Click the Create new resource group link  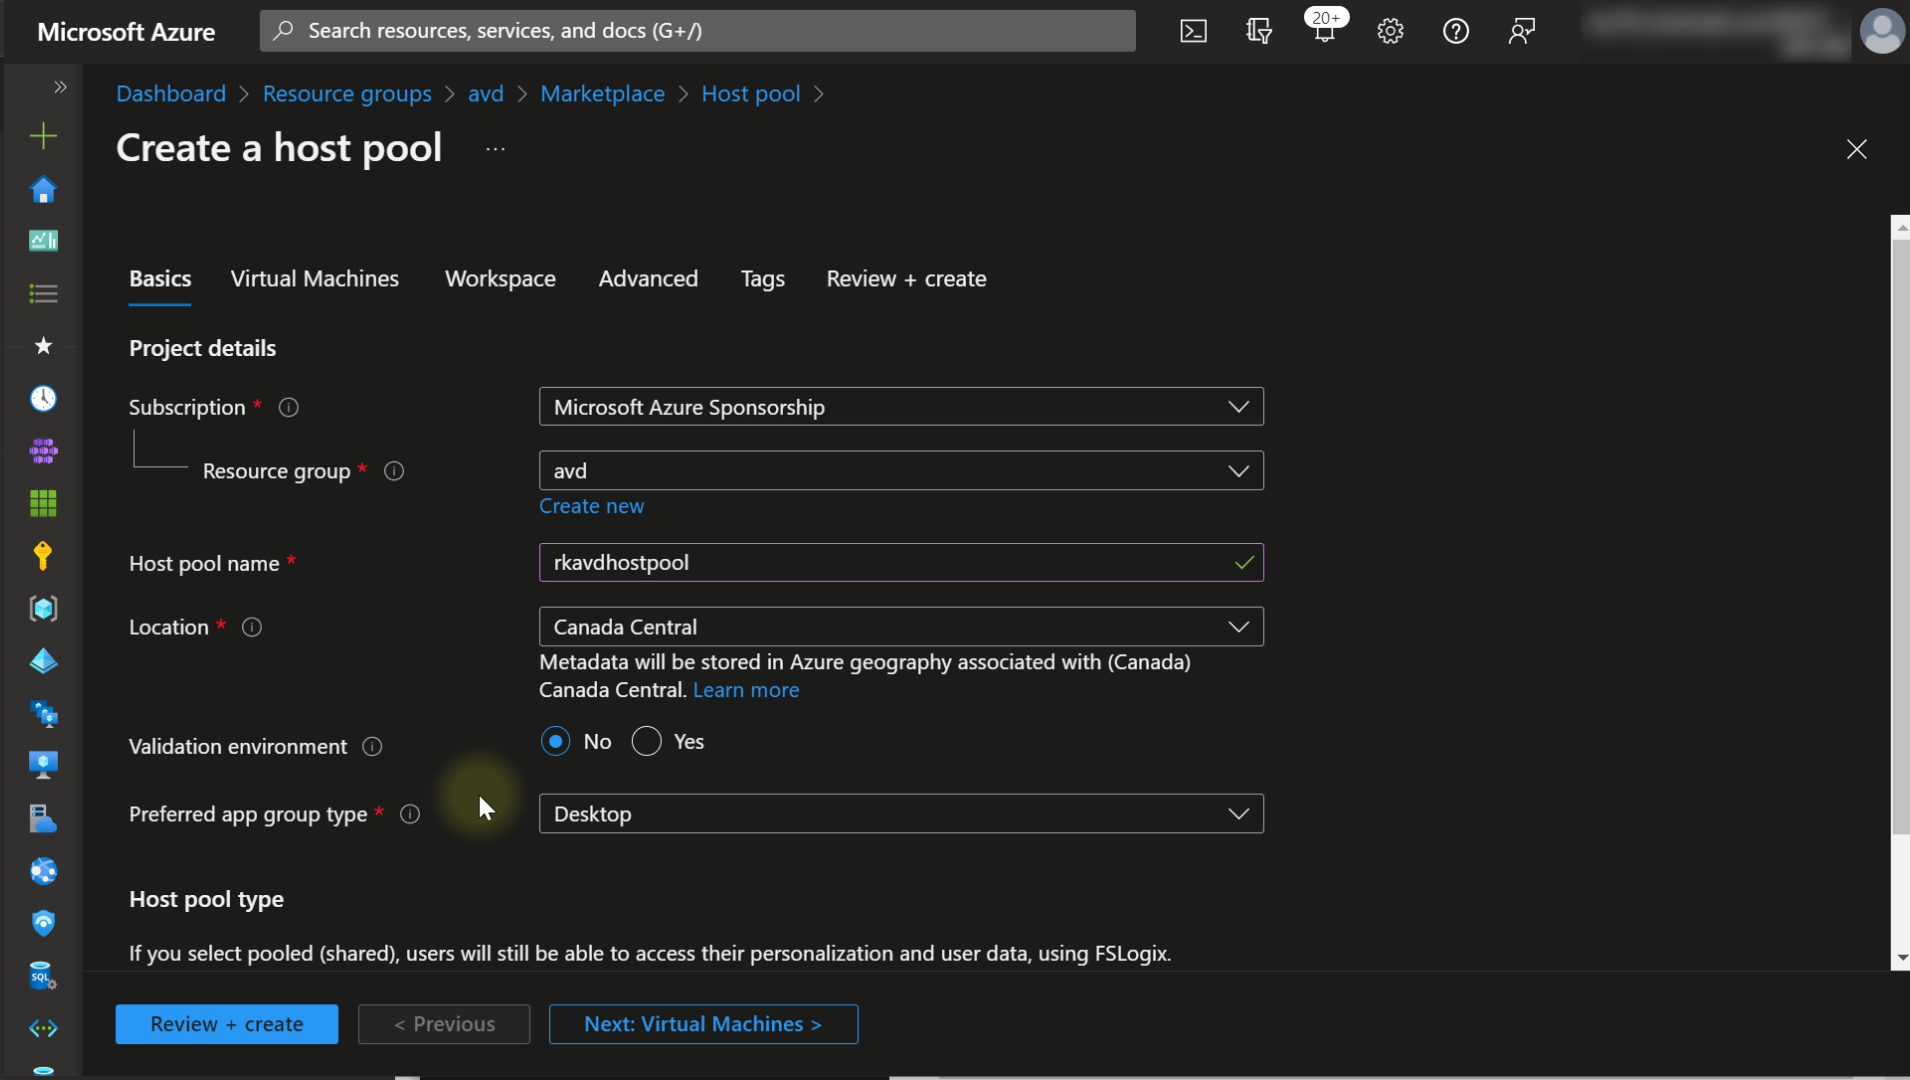coord(591,506)
